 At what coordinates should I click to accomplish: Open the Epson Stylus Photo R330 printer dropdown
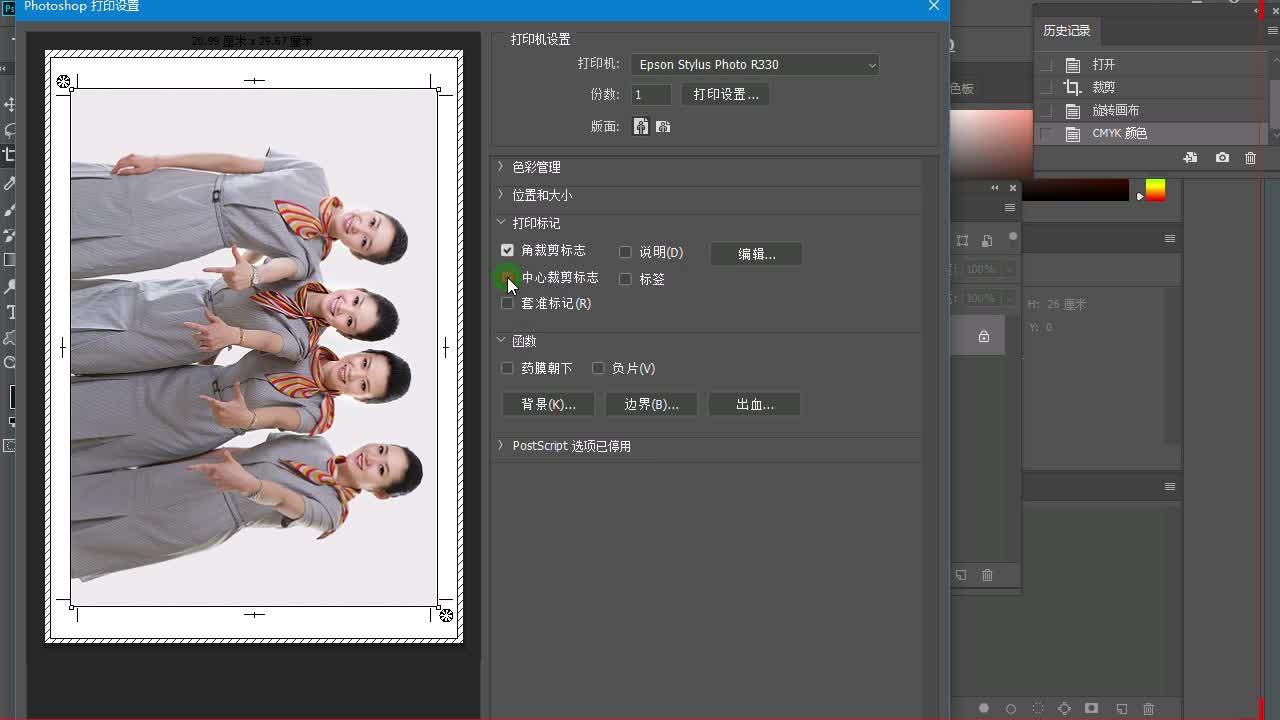point(755,64)
